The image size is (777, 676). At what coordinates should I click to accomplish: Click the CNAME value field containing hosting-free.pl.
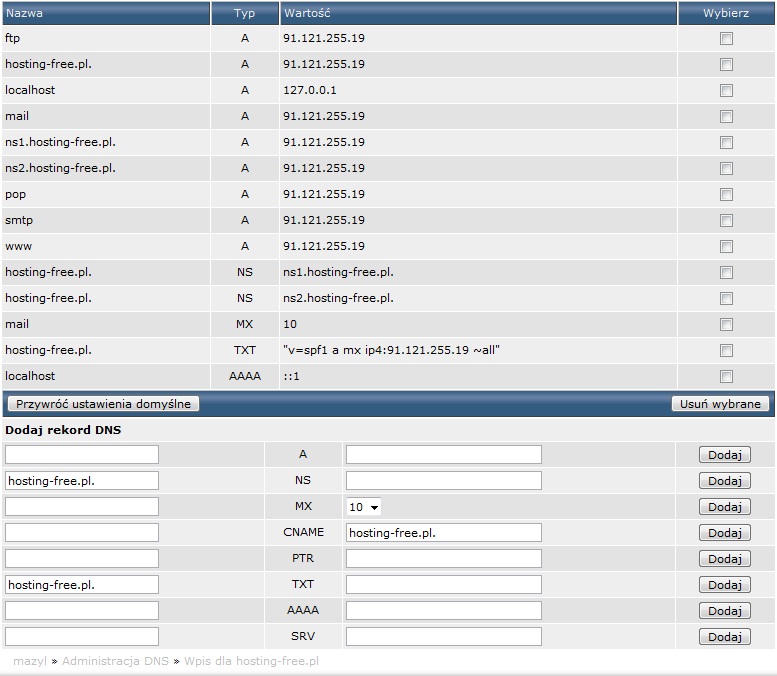click(444, 533)
